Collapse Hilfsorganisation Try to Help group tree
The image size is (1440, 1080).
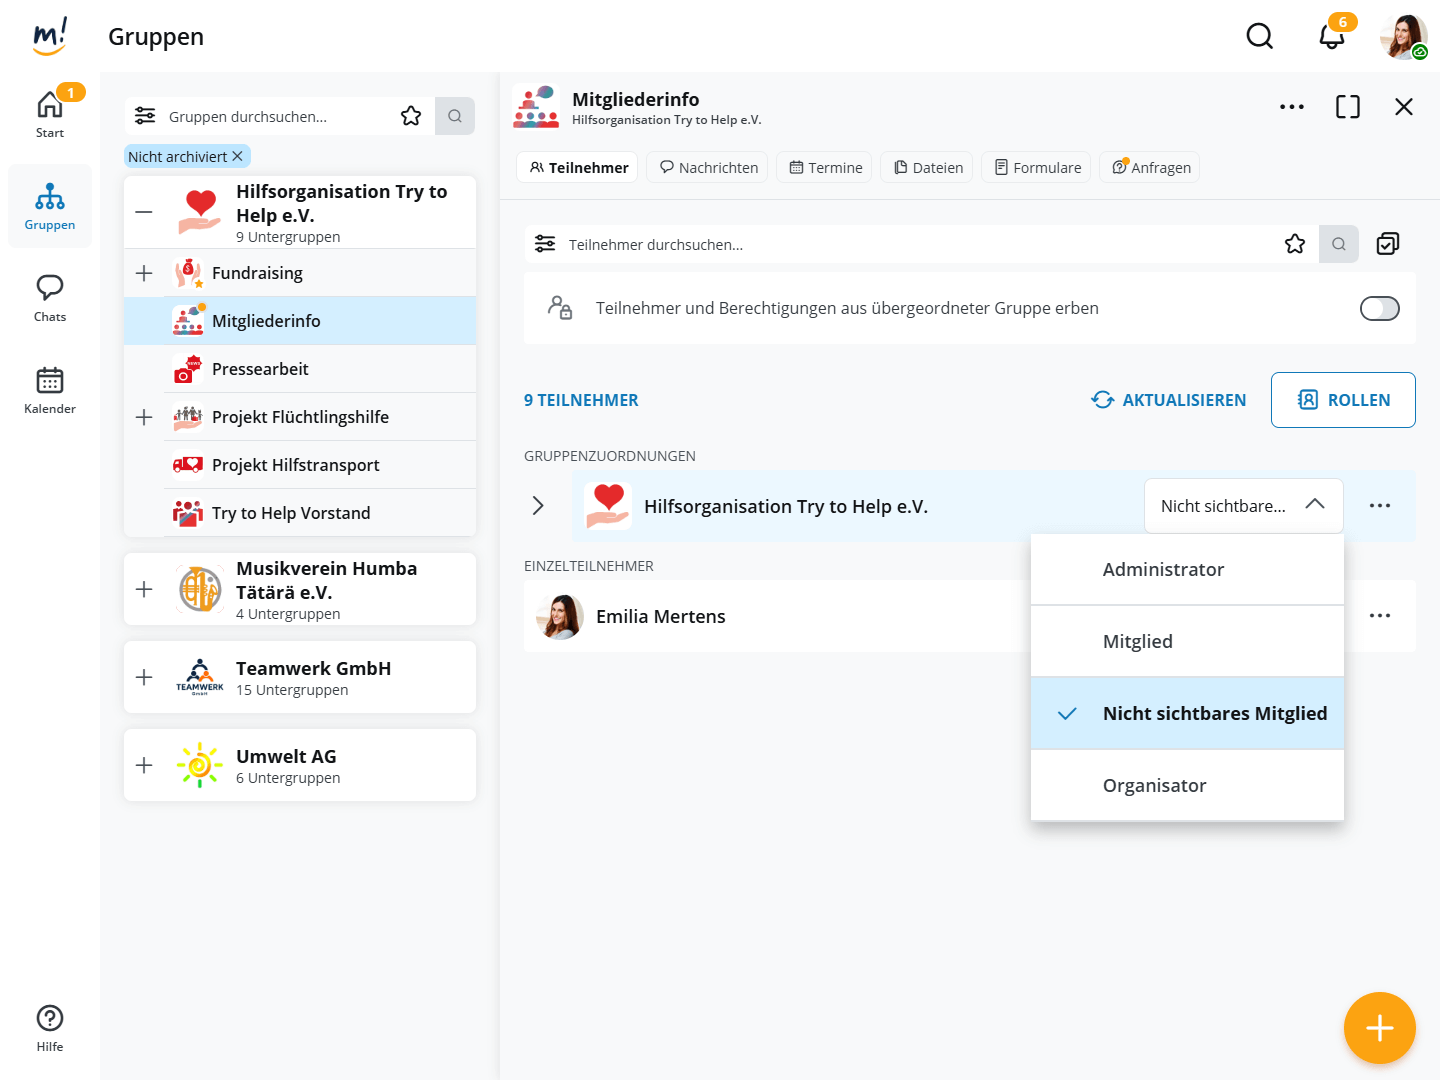pyautogui.click(x=144, y=212)
